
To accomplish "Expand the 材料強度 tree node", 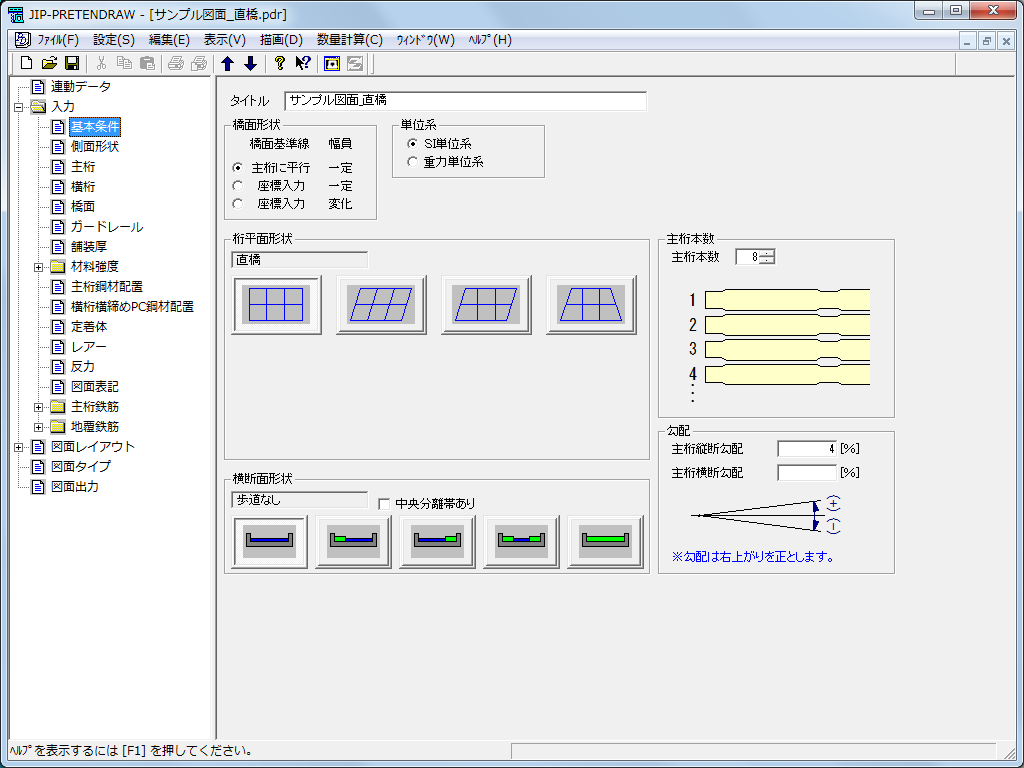I will [x=39, y=267].
